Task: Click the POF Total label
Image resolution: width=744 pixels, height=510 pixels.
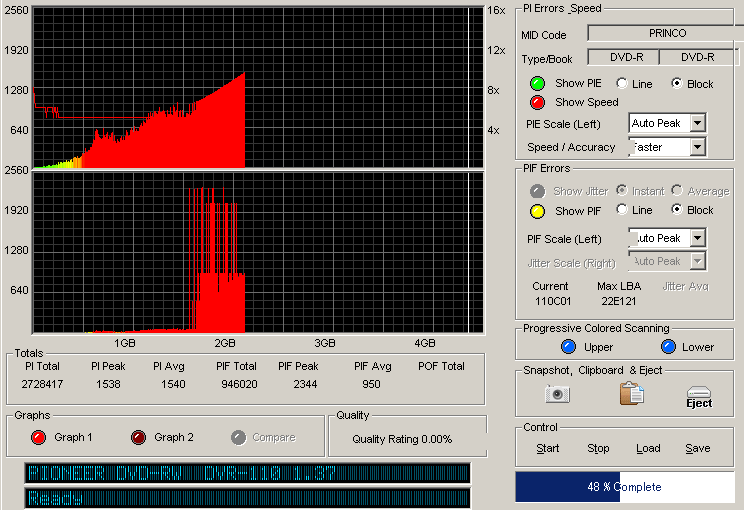Action: [441, 366]
